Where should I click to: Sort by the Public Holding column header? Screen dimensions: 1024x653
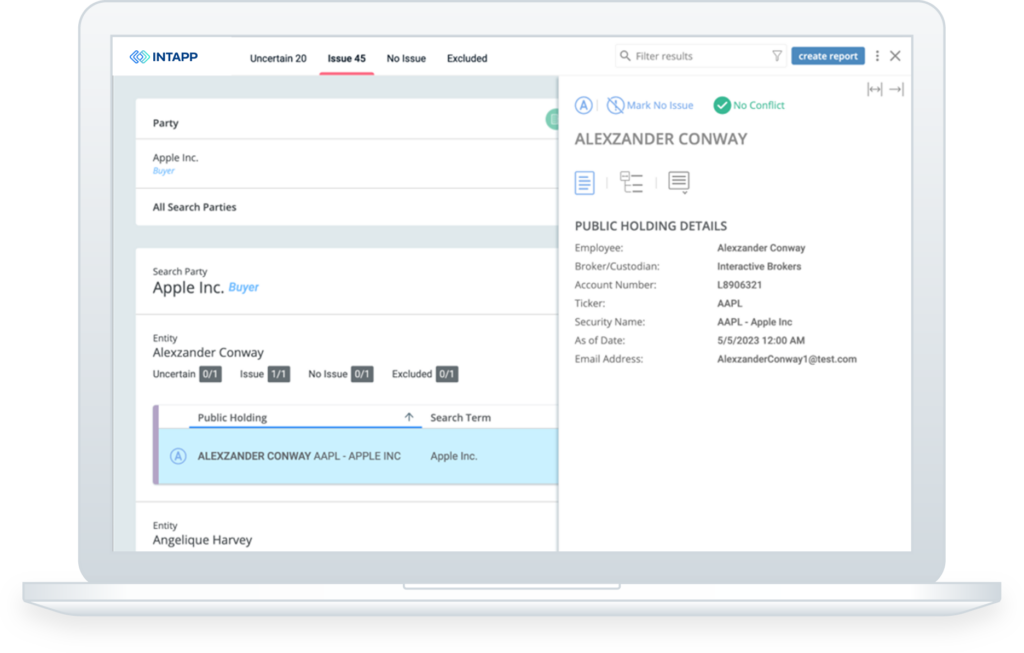[x=232, y=417]
